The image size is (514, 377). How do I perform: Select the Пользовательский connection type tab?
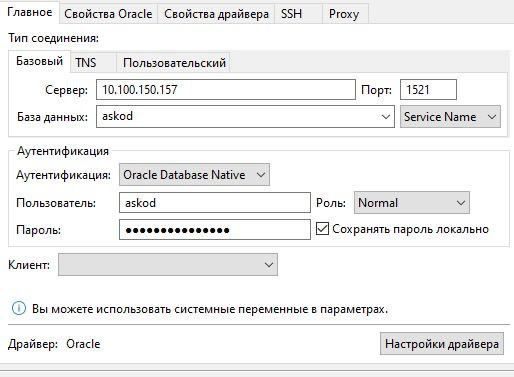173,62
